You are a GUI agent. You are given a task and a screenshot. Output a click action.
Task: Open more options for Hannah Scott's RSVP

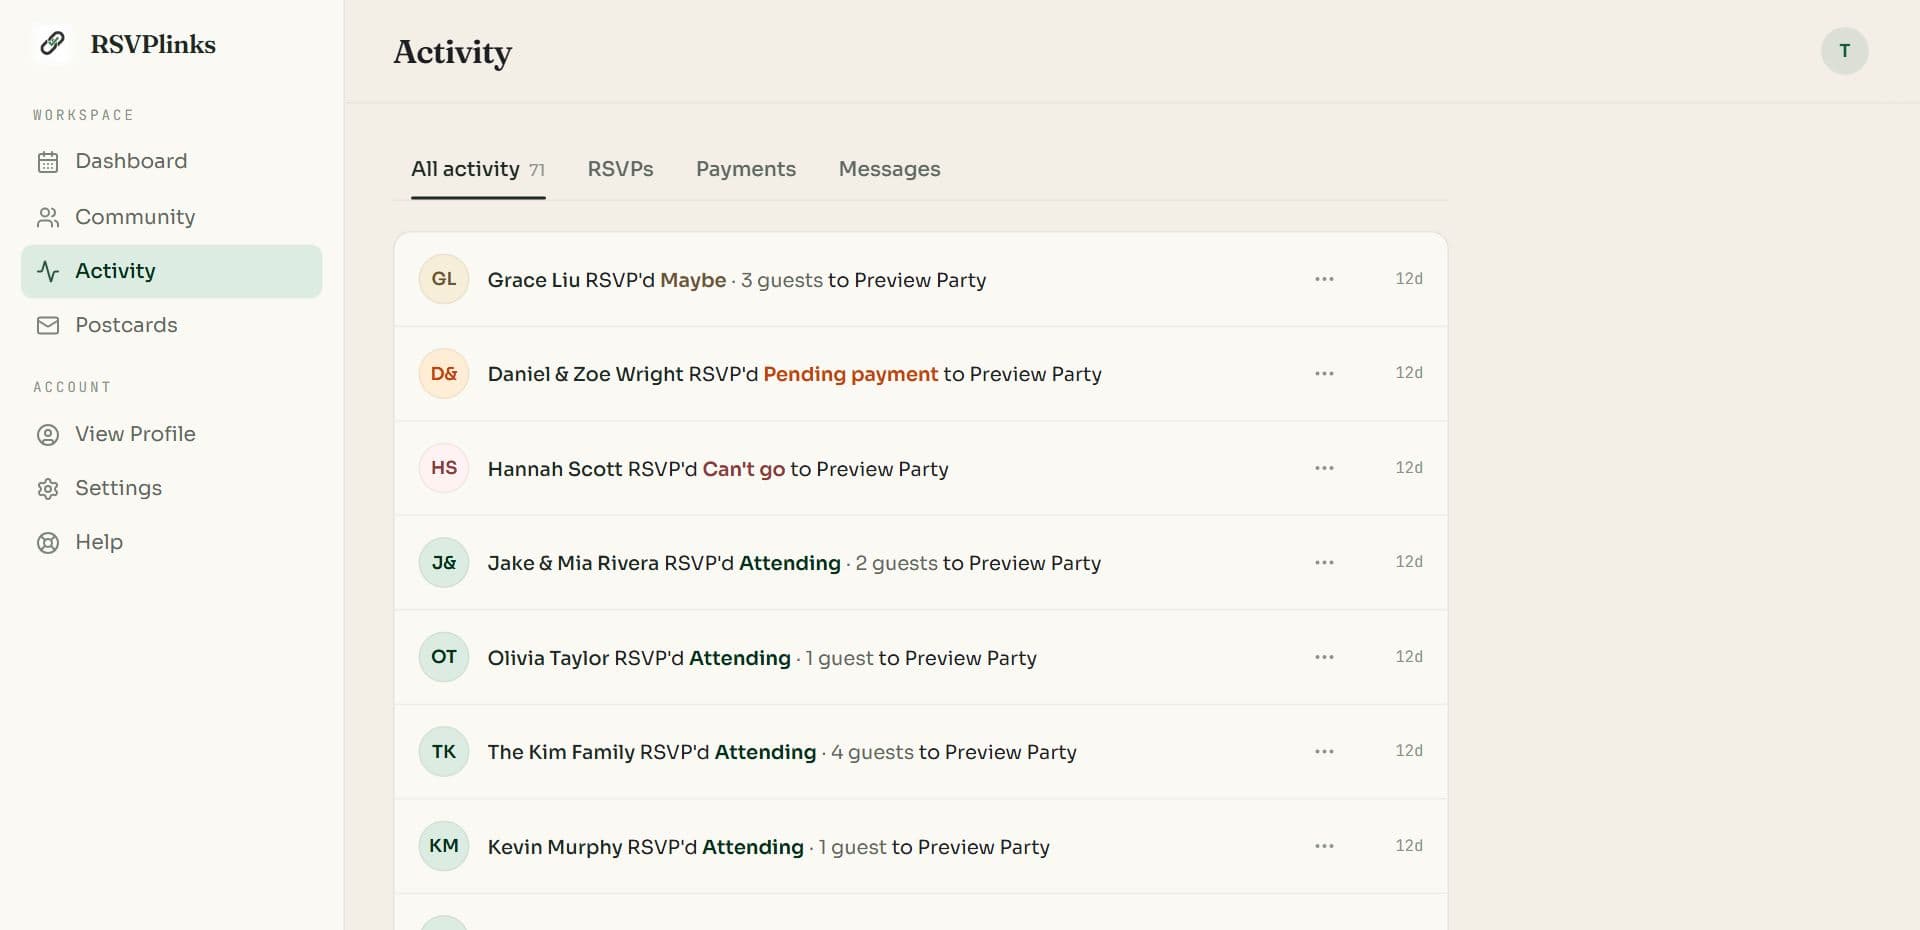(1324, 468)
